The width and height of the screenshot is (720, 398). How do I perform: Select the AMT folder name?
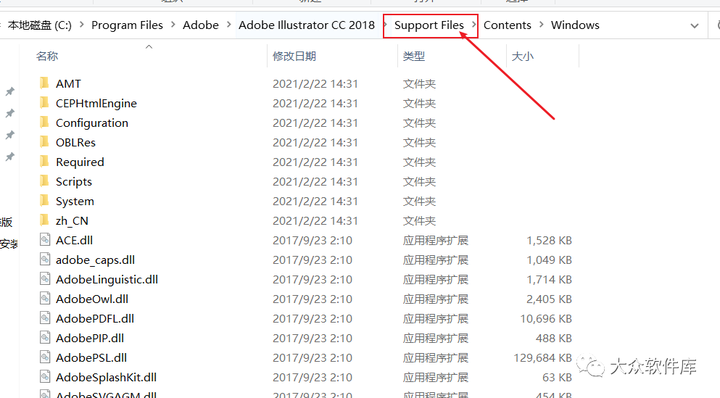click(x=68, y=84)
